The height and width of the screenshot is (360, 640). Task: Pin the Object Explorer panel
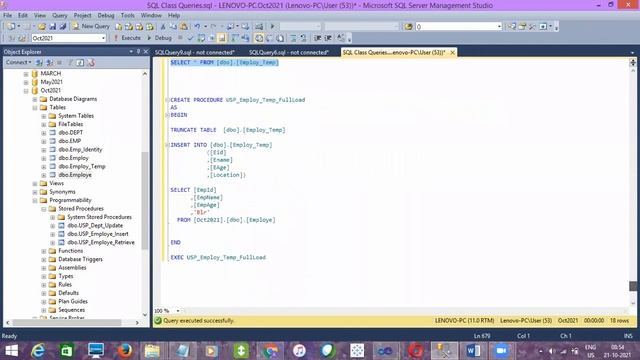pos(138,52)
